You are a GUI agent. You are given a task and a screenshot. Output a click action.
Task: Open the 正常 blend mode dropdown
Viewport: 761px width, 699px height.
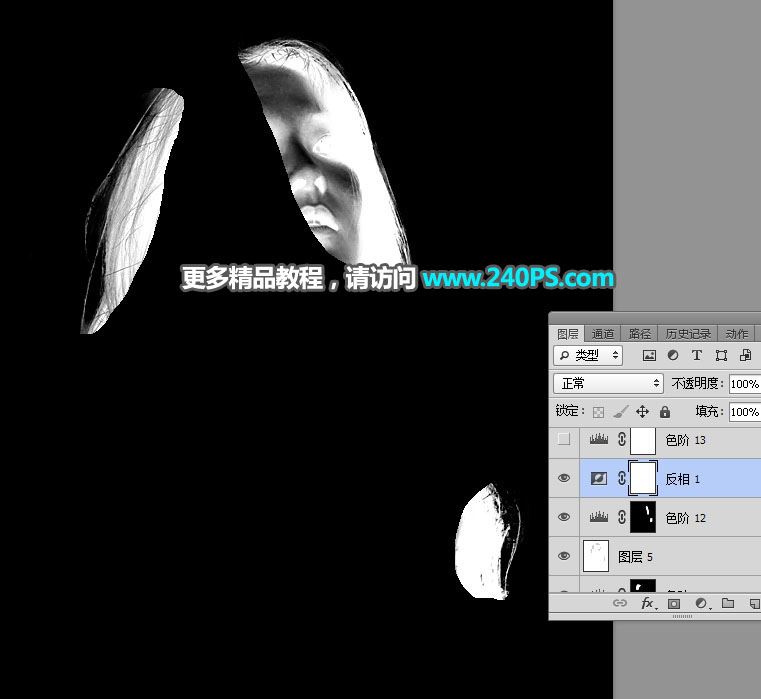pyautogui.click(x=608, y=383)
